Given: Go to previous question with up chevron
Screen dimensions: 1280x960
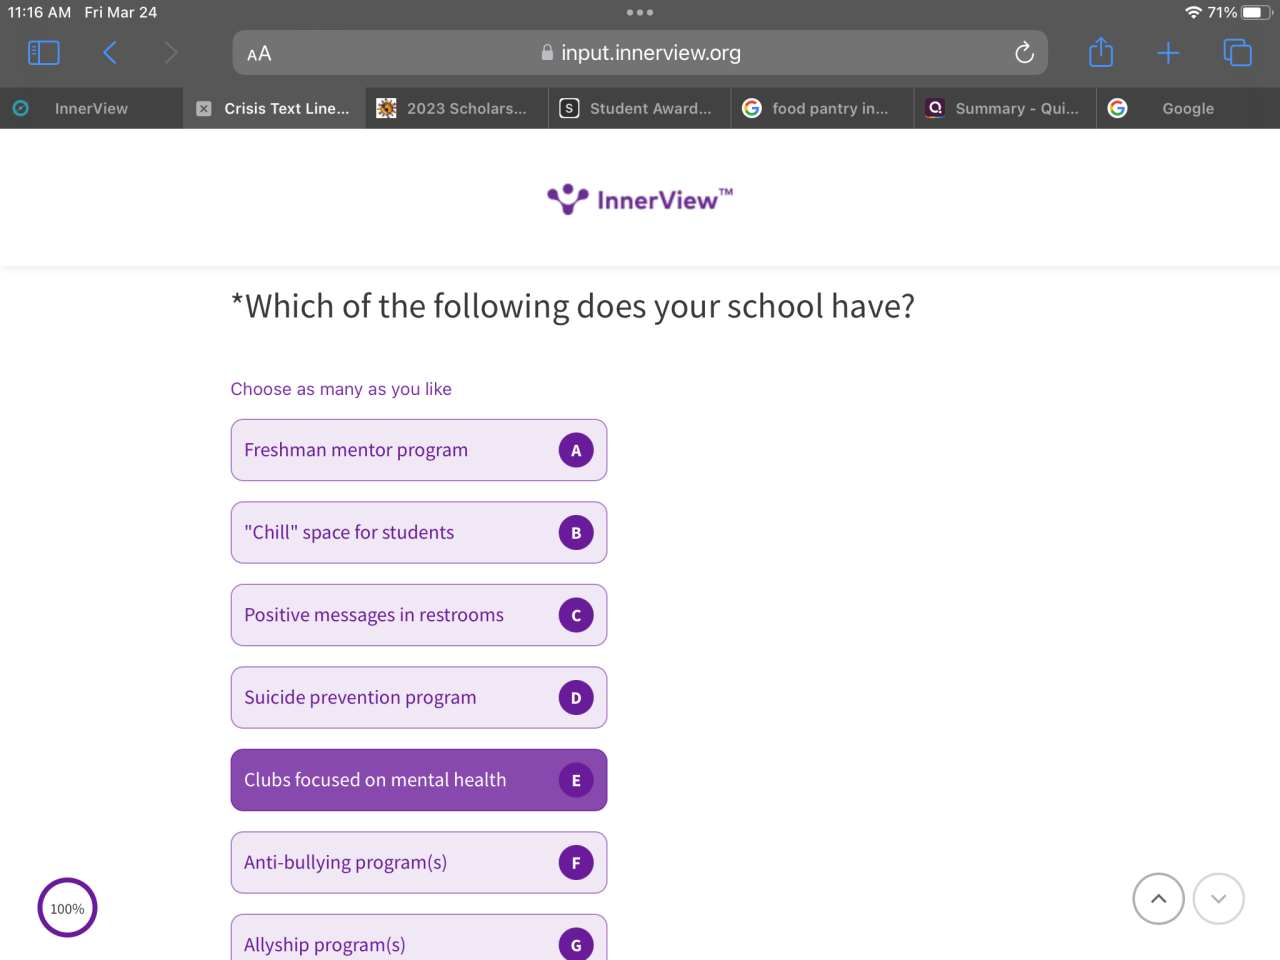Looking at the screenshot, I should tap(1159, 899).
